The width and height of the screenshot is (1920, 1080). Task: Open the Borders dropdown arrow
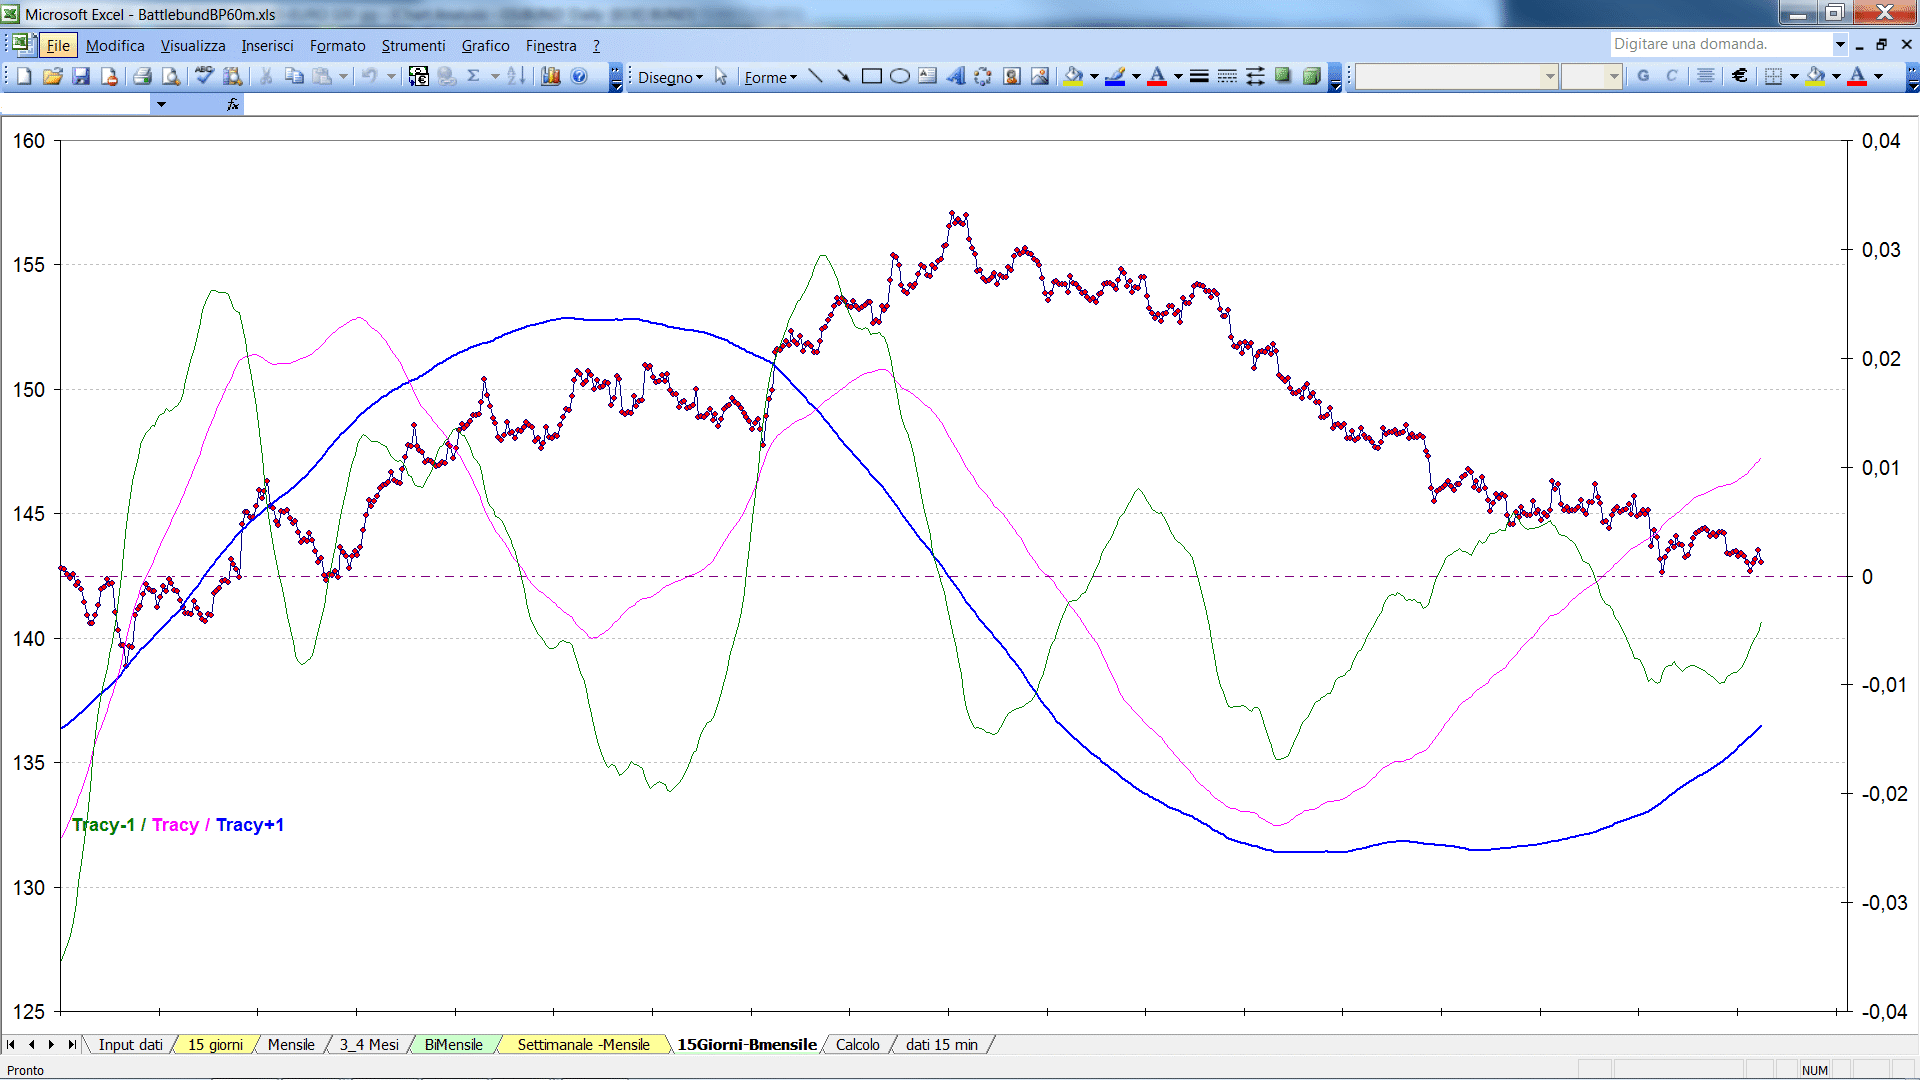click(x=1794, y=76)
